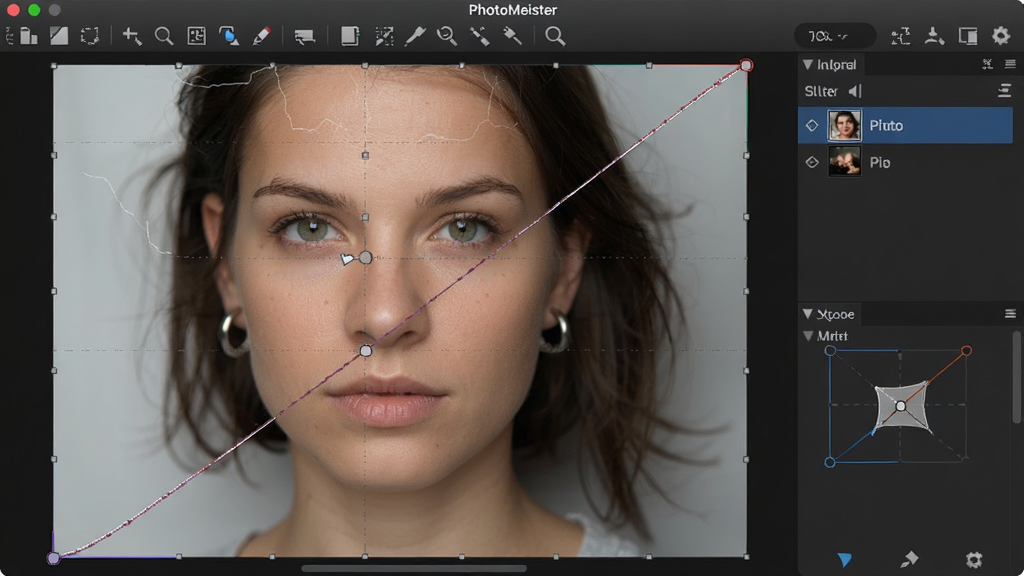Open the gear settings icon in top toolbar
The image size is (1024, 576).
click(x=1000, y=35)
